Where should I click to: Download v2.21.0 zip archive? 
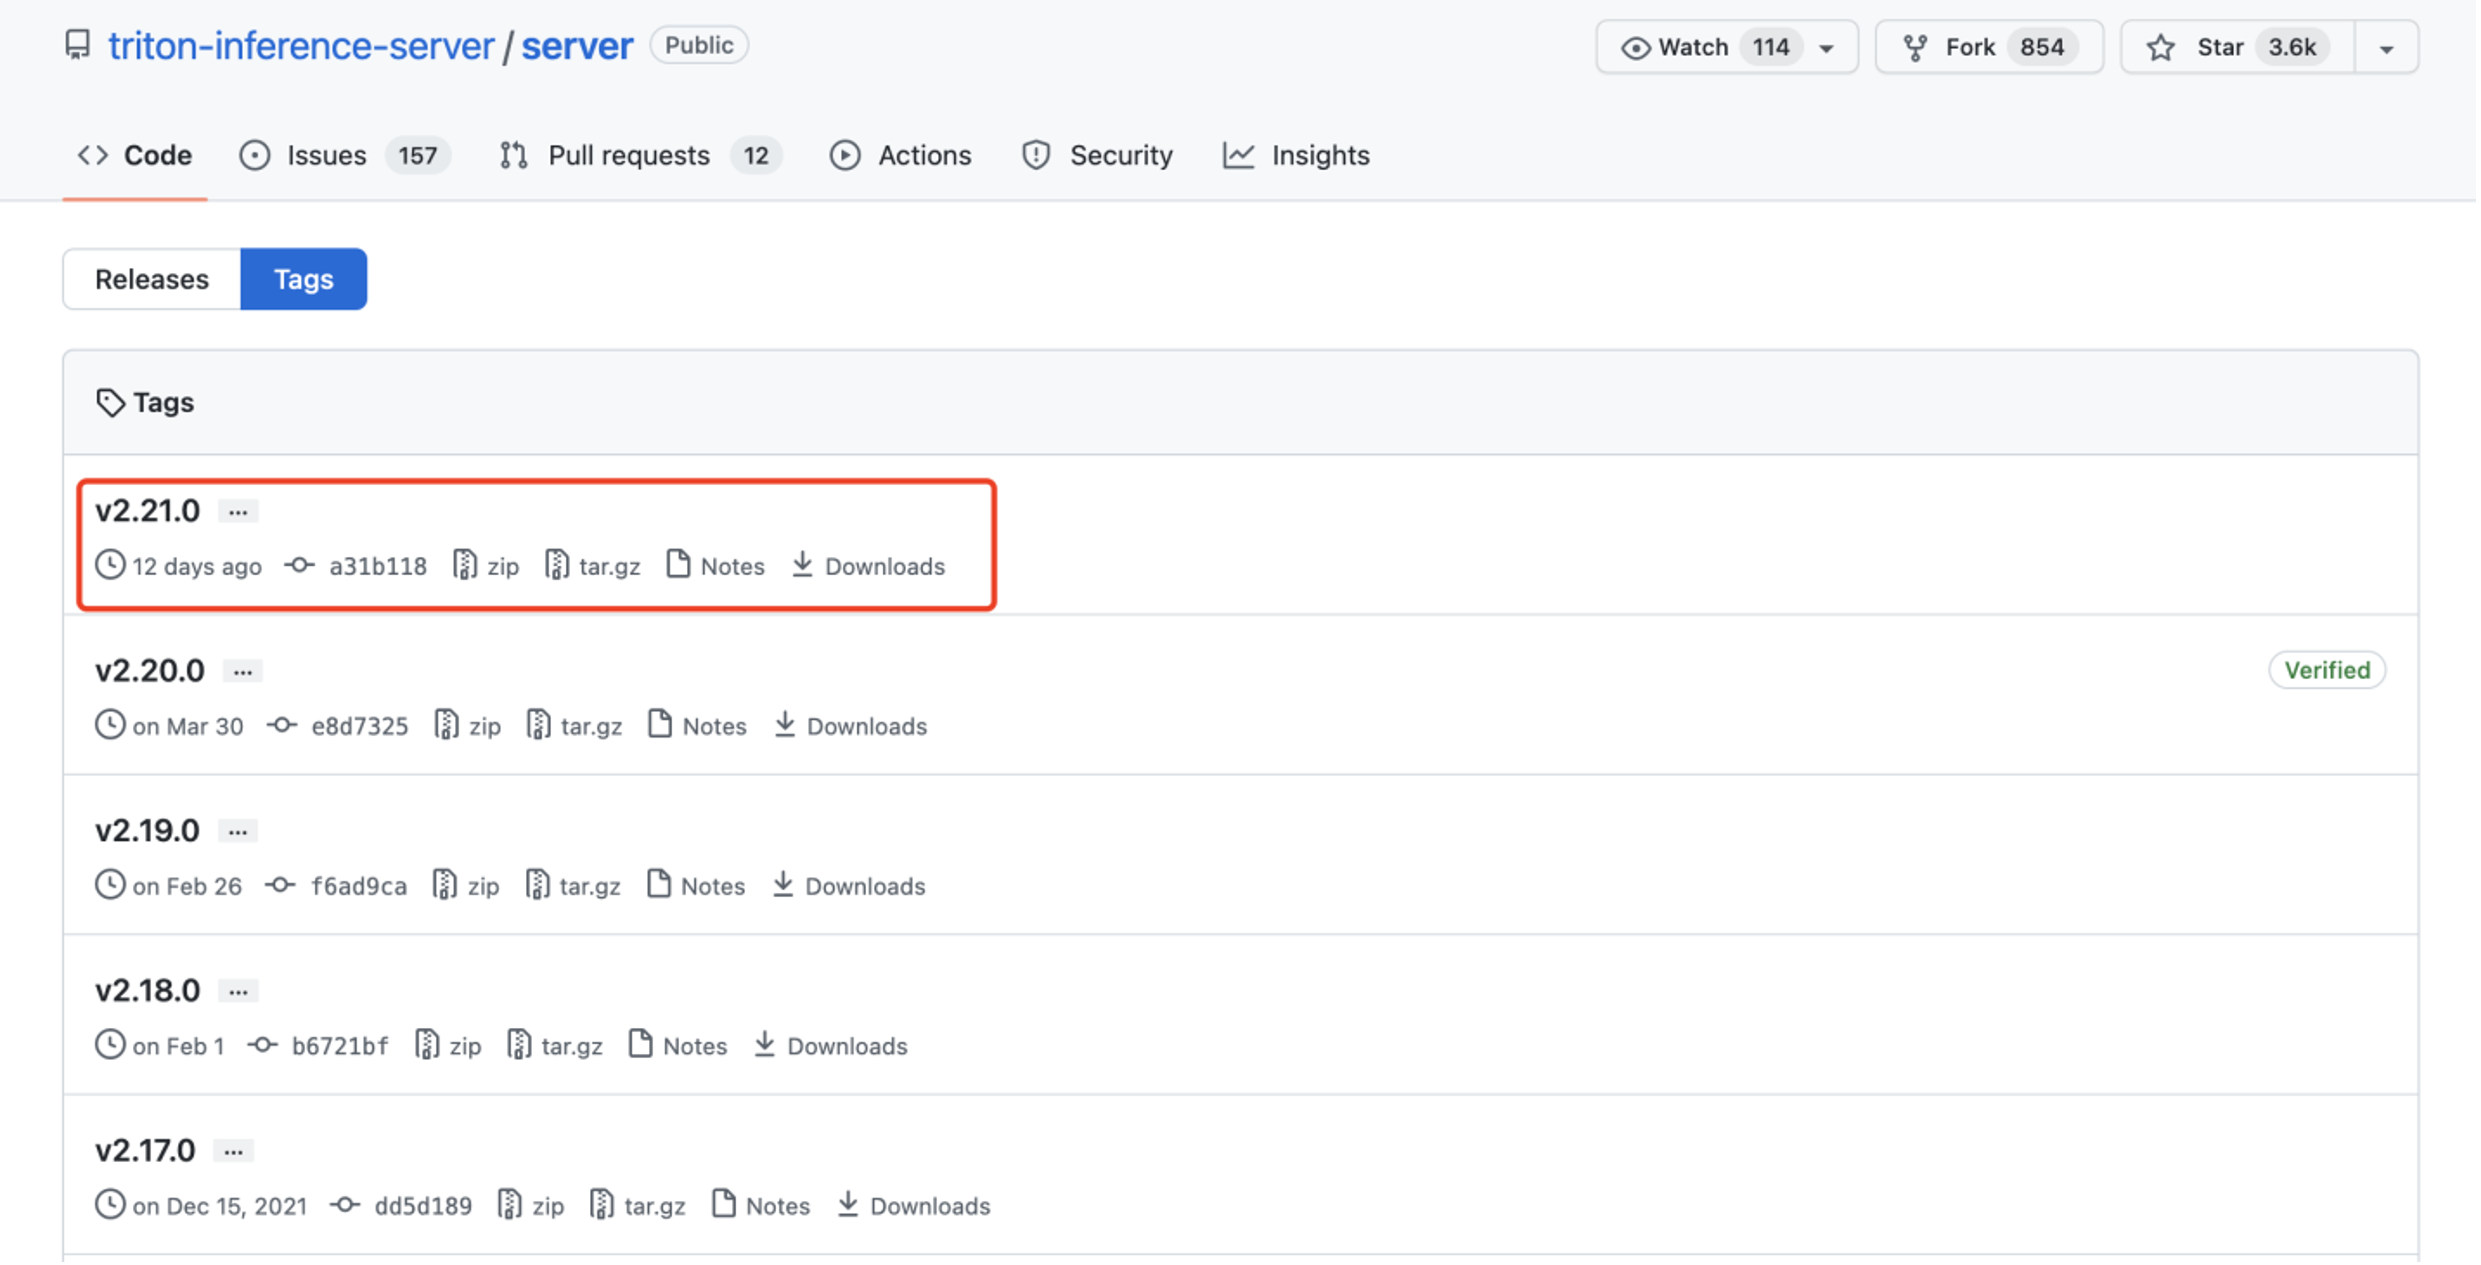(487, 566)
